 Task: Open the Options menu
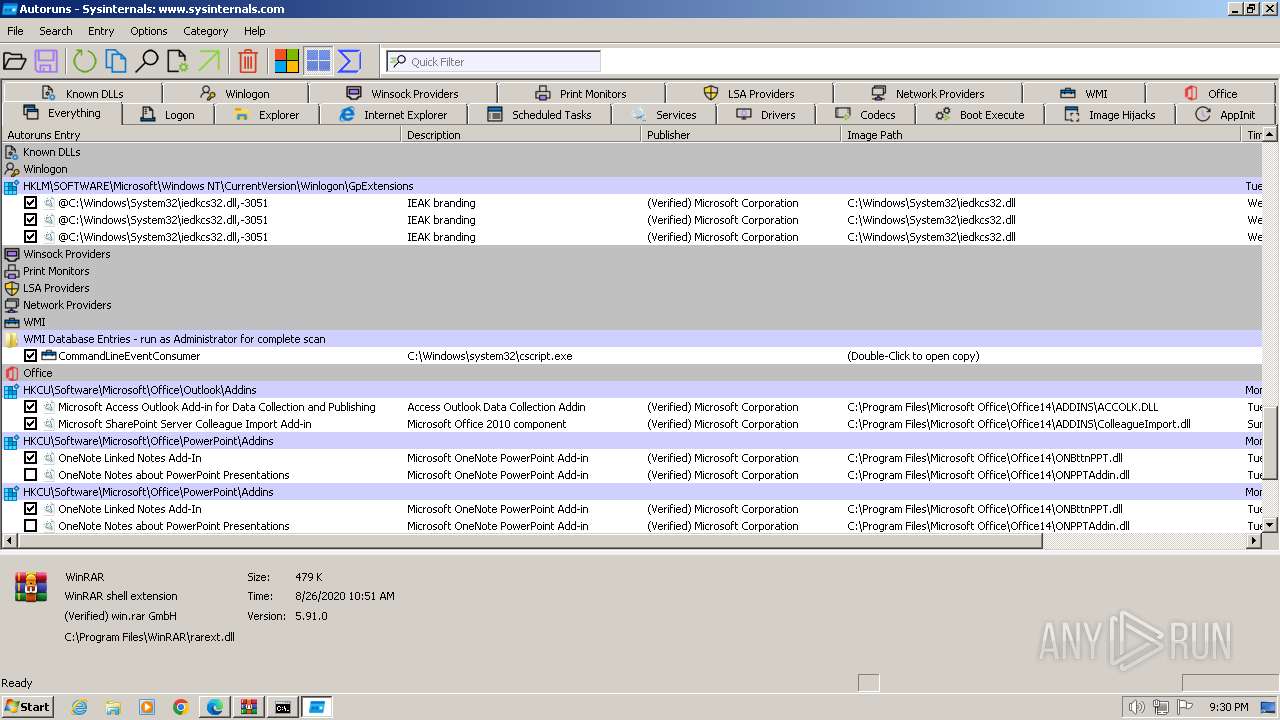[x=148, y=31]
